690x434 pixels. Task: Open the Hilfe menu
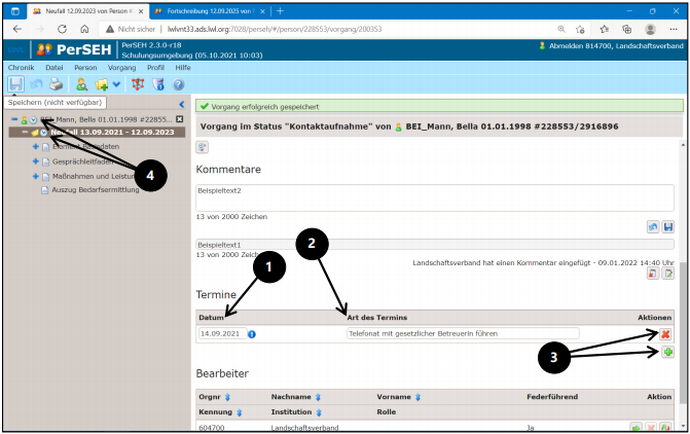tap(183, 67)
